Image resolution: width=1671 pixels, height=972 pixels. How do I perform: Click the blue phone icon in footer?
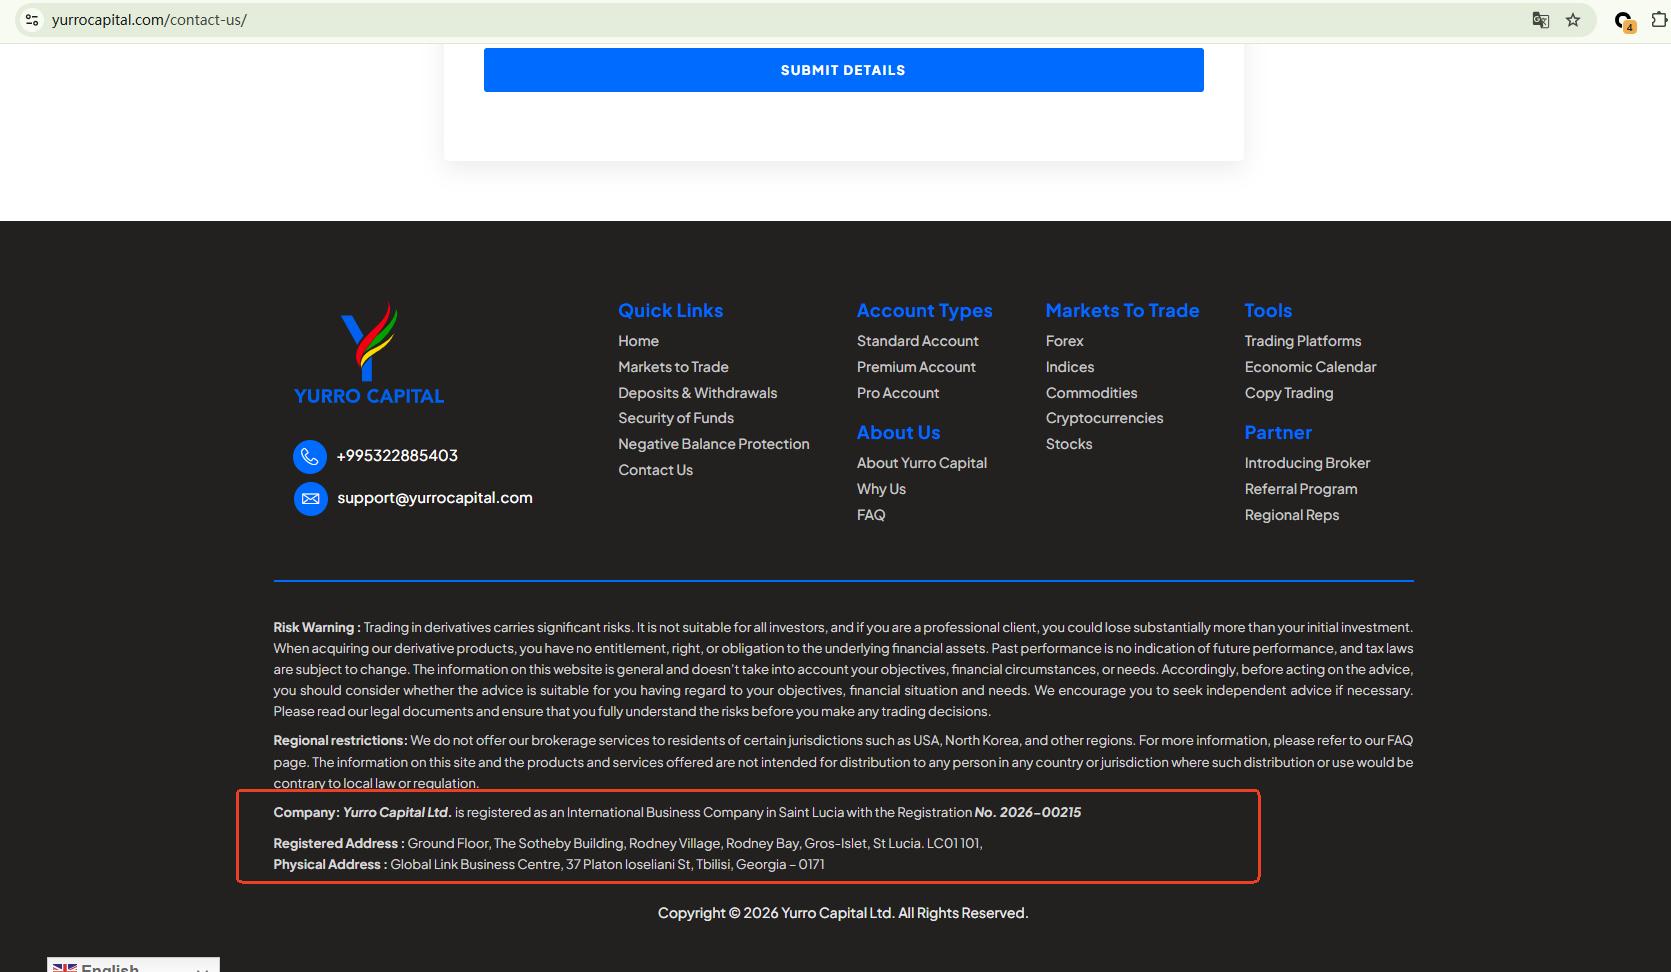(310, 457)
